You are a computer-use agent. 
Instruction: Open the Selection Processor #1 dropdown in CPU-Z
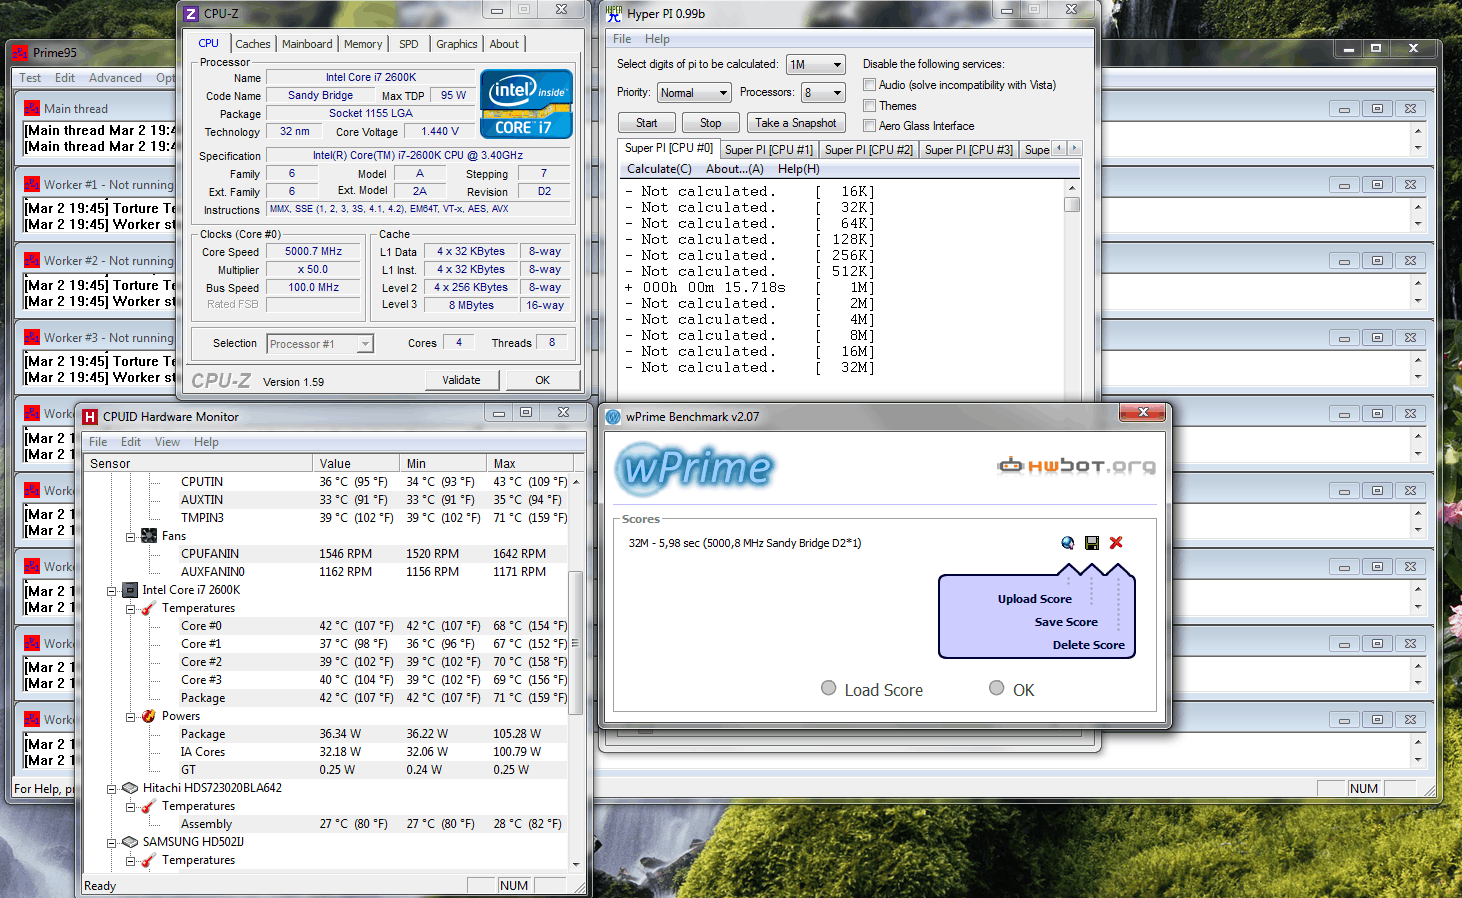coord(320,344)
